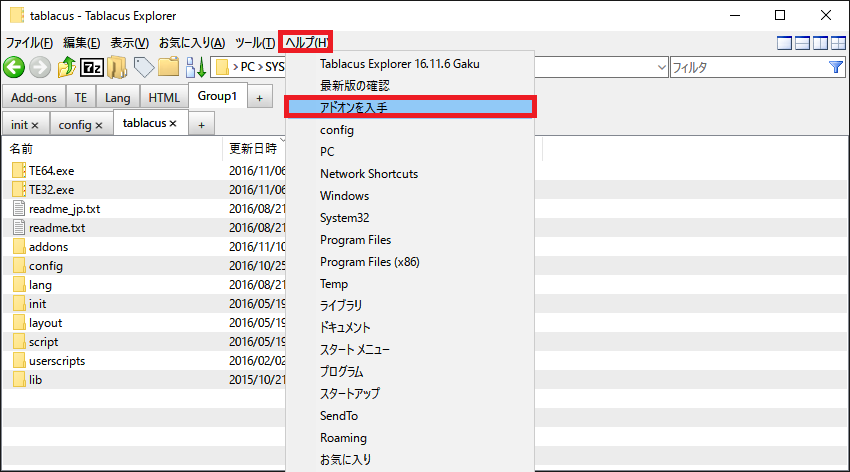Click the gray Forward arrow button
850x472 pixels.
40,67
